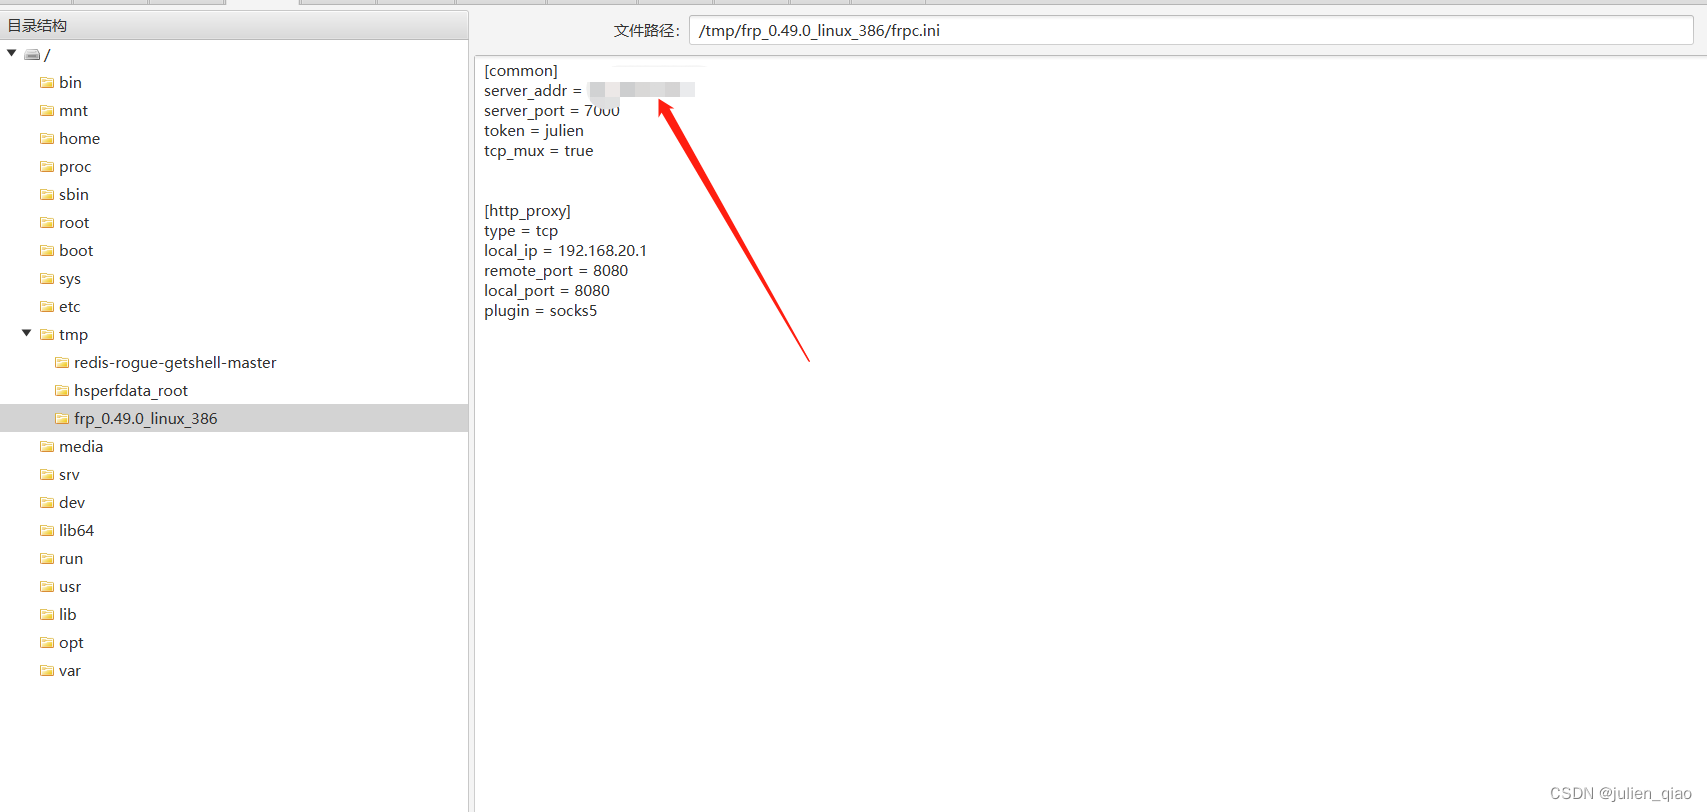1707x812 pixels.
Task: Click the sbin folder icon
Action: point(47,195)
